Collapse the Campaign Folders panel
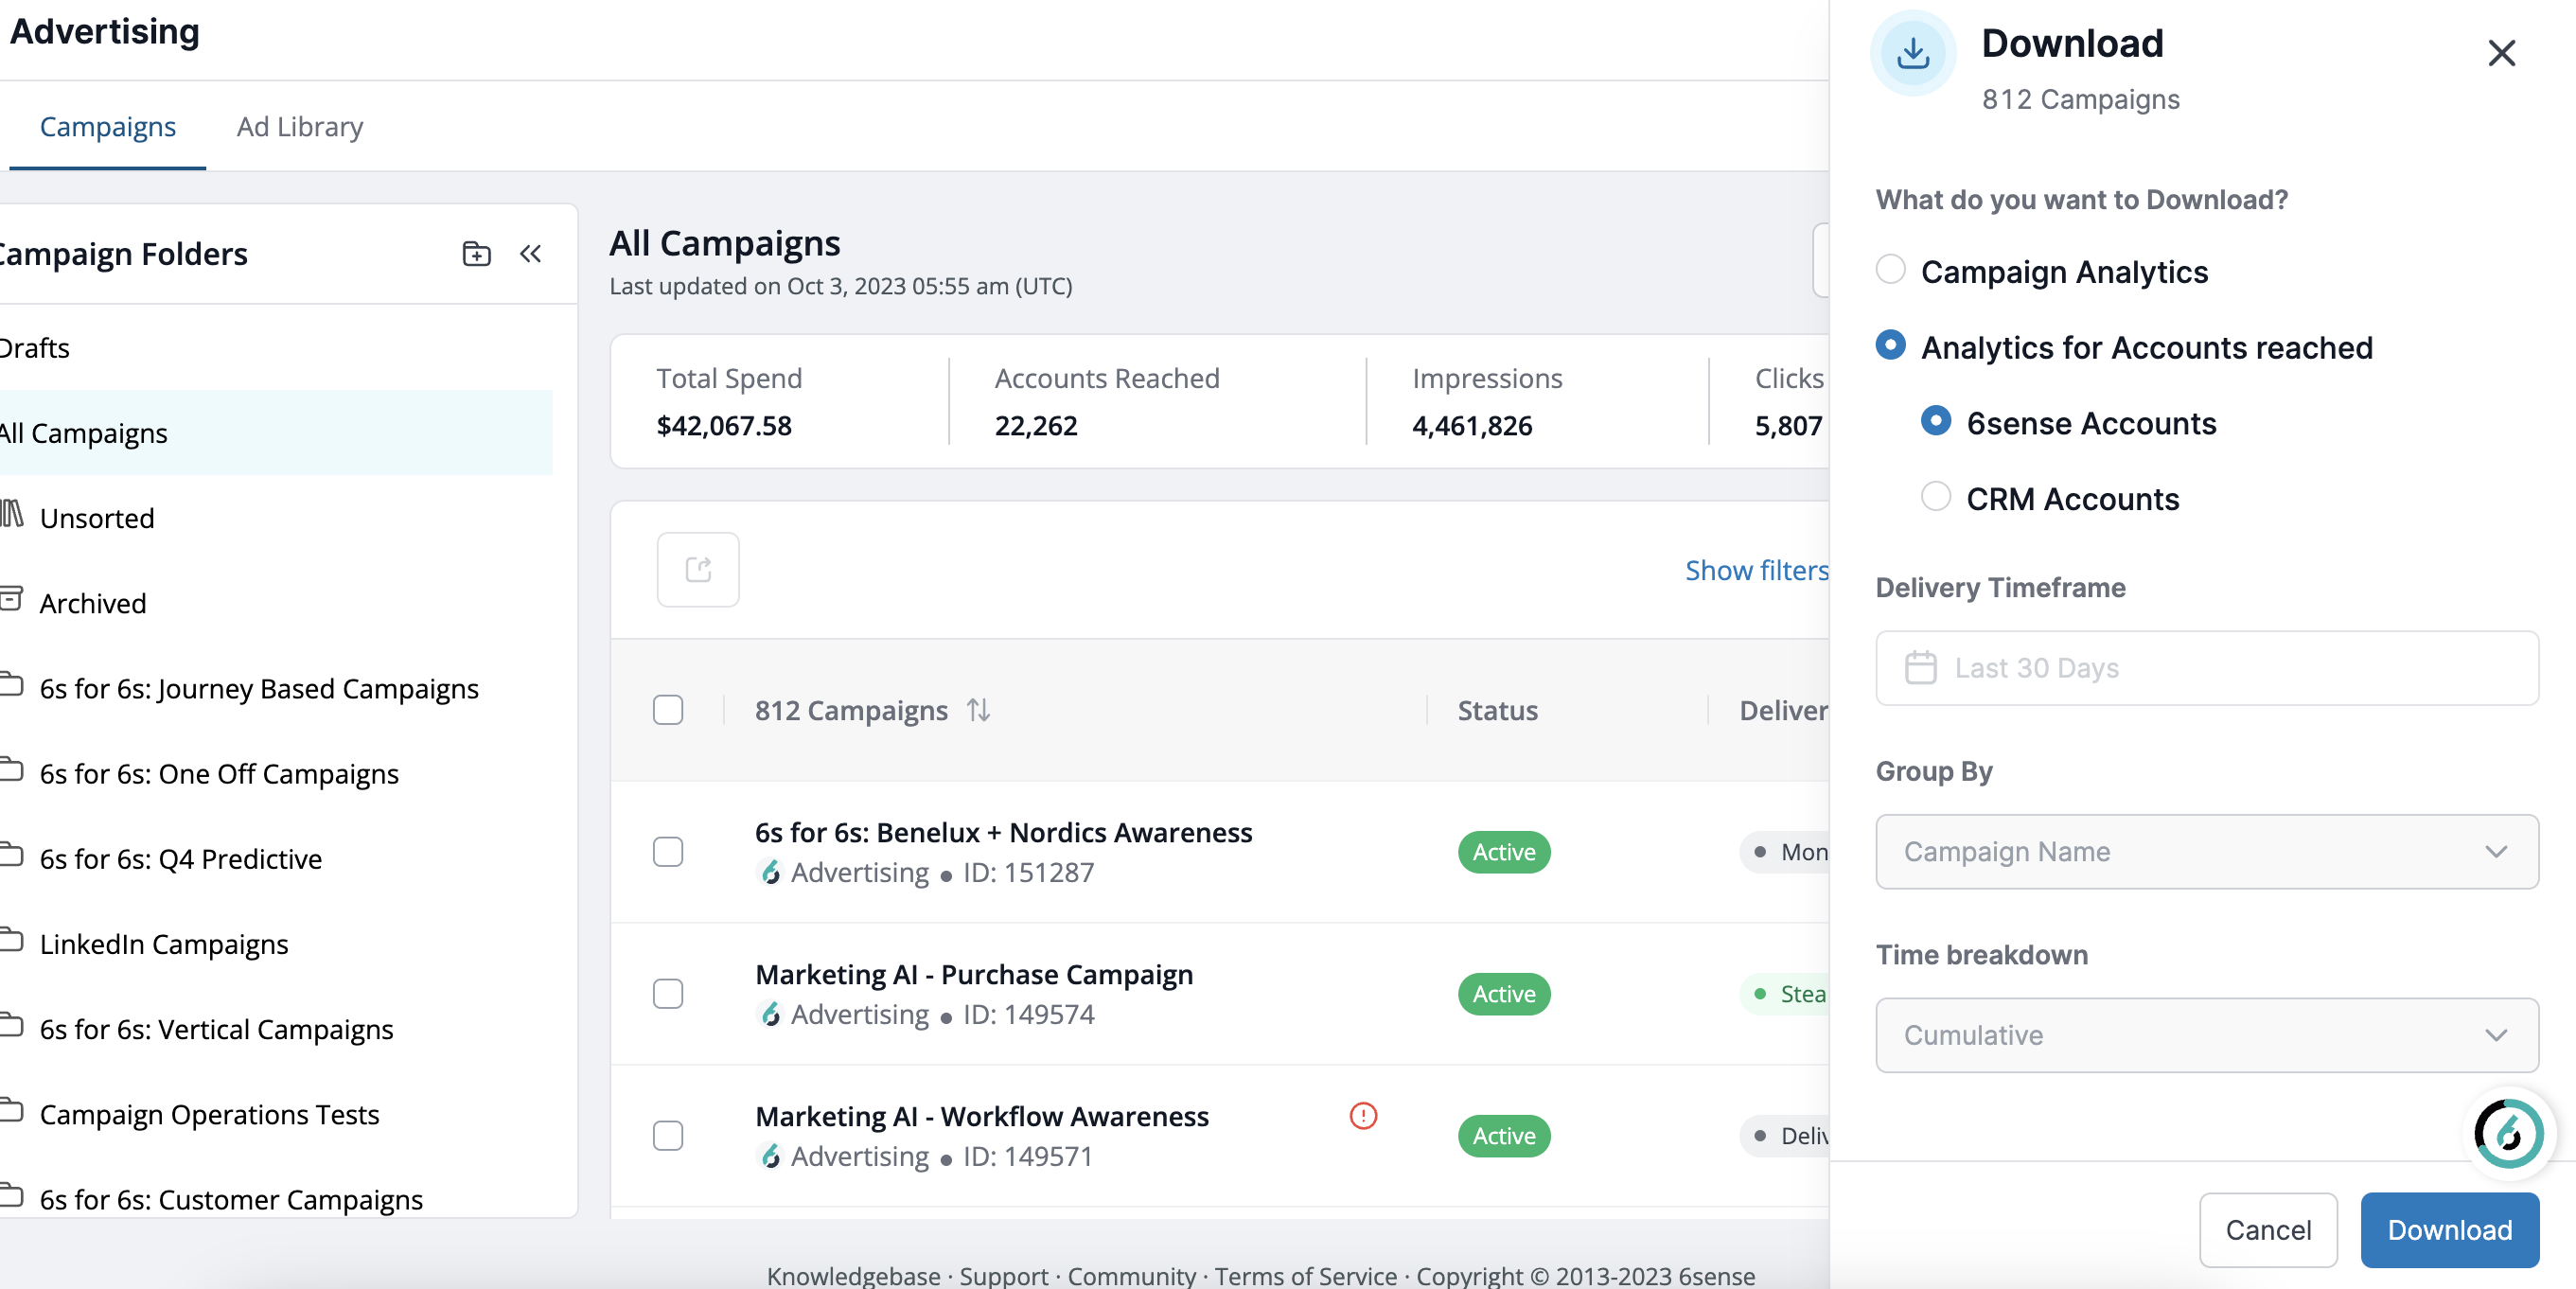 point(530,254)
